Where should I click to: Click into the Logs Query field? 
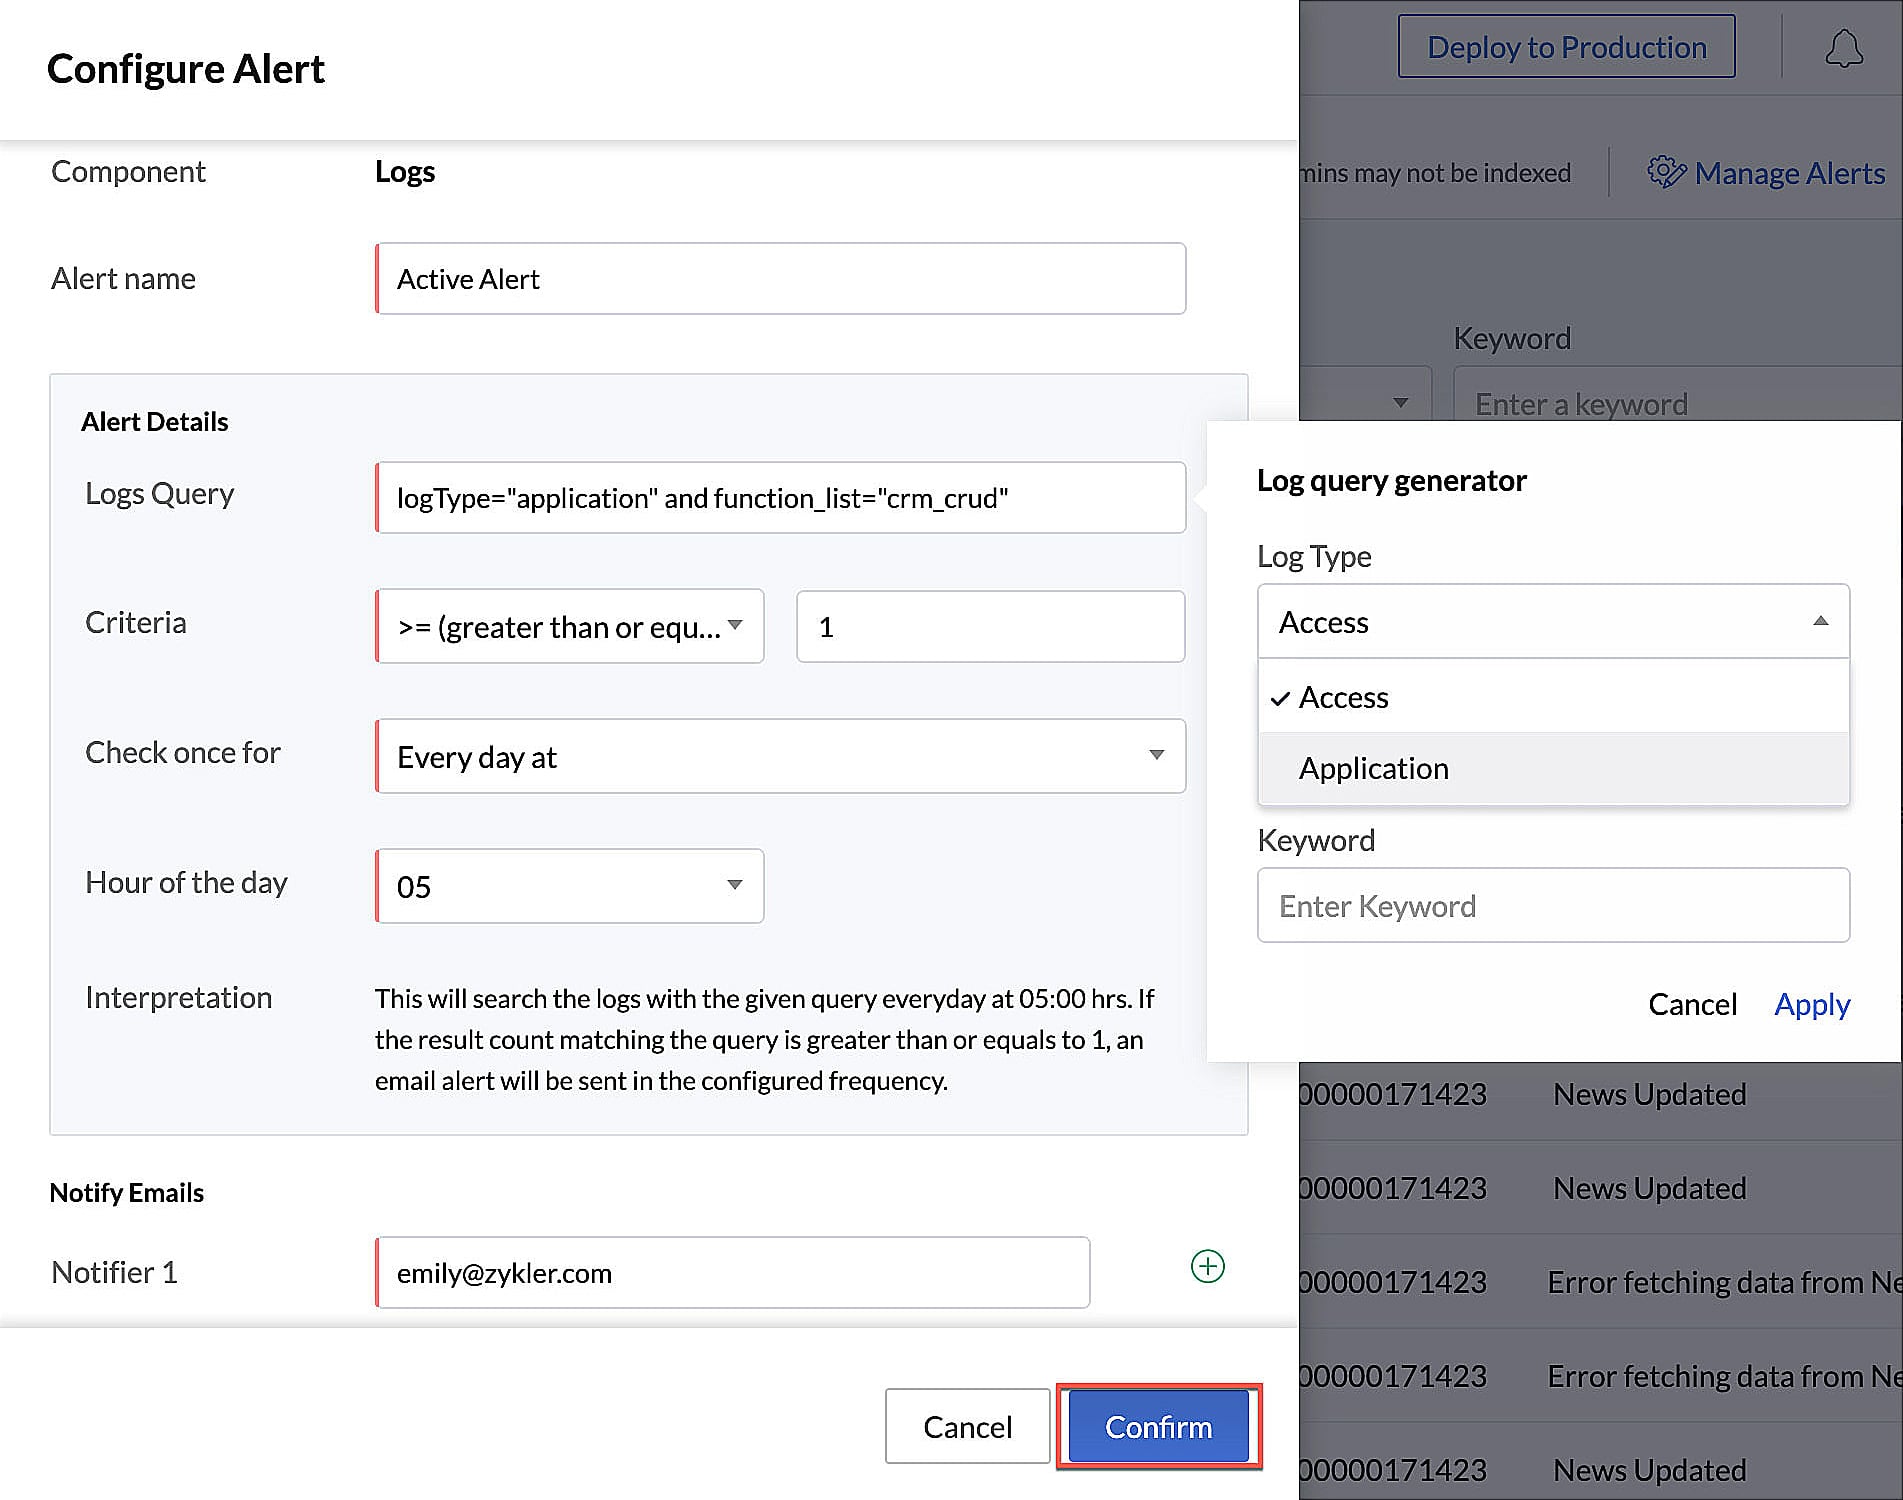click(780, 498)
